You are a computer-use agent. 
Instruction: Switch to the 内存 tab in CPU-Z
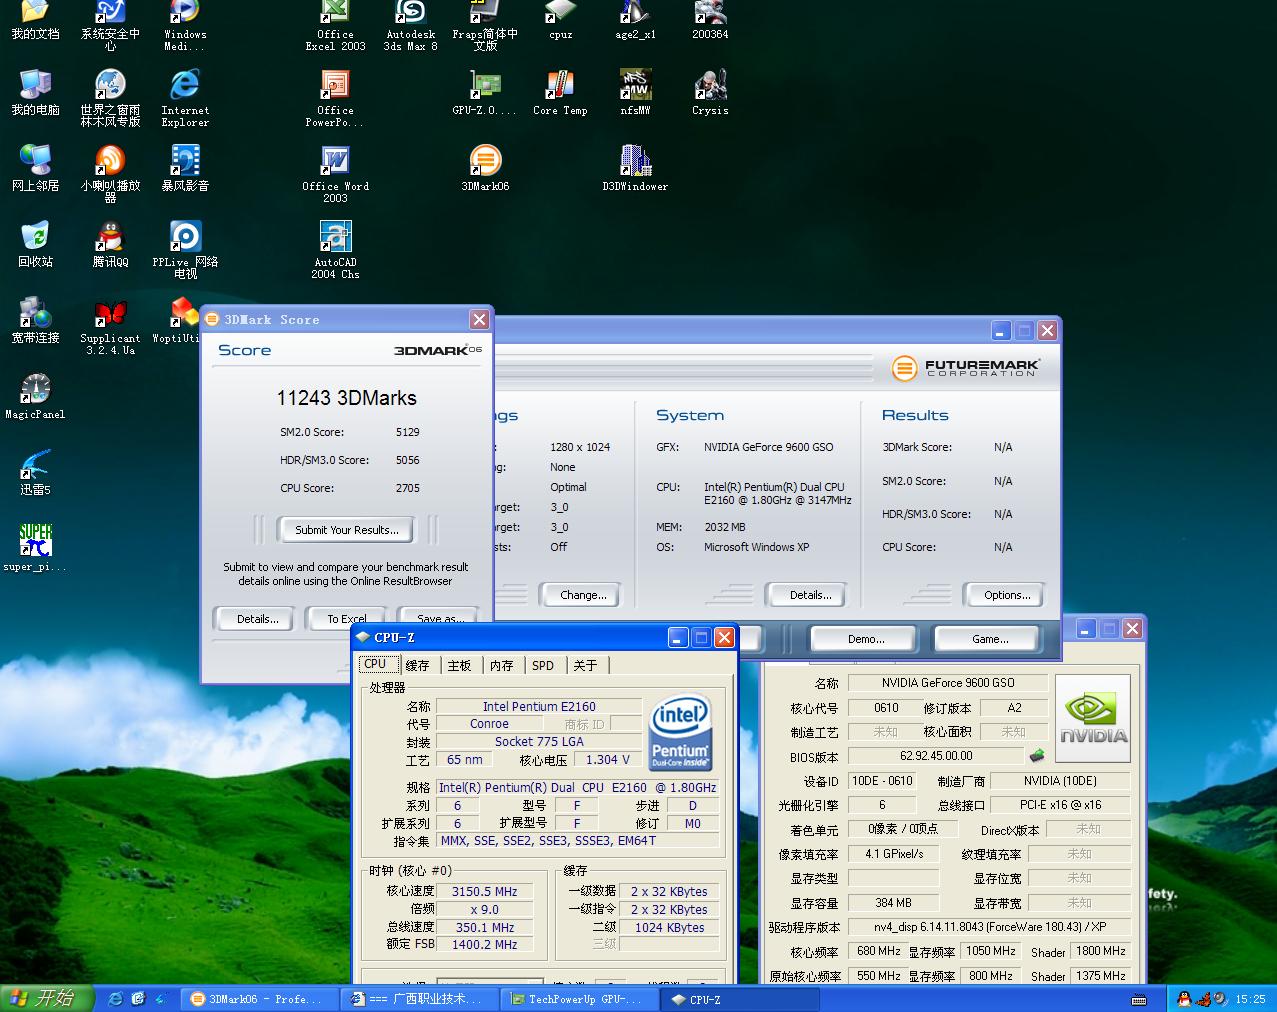[x=501, y=665]
